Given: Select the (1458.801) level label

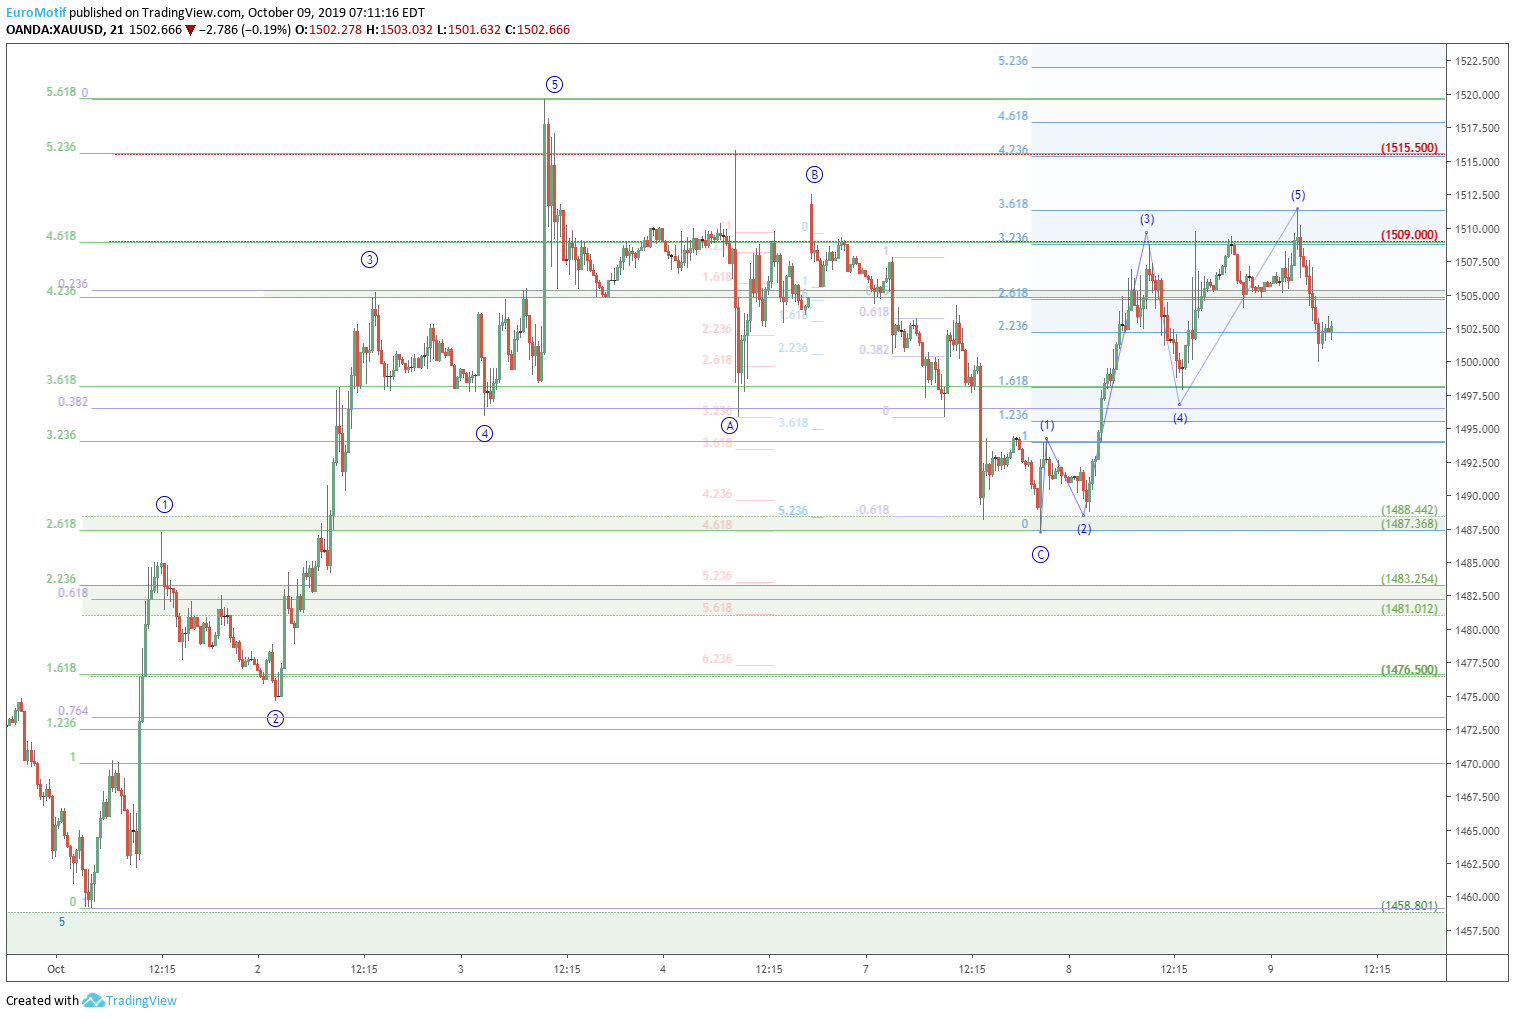Looking at the screenshot, I should coord(1409,906).
